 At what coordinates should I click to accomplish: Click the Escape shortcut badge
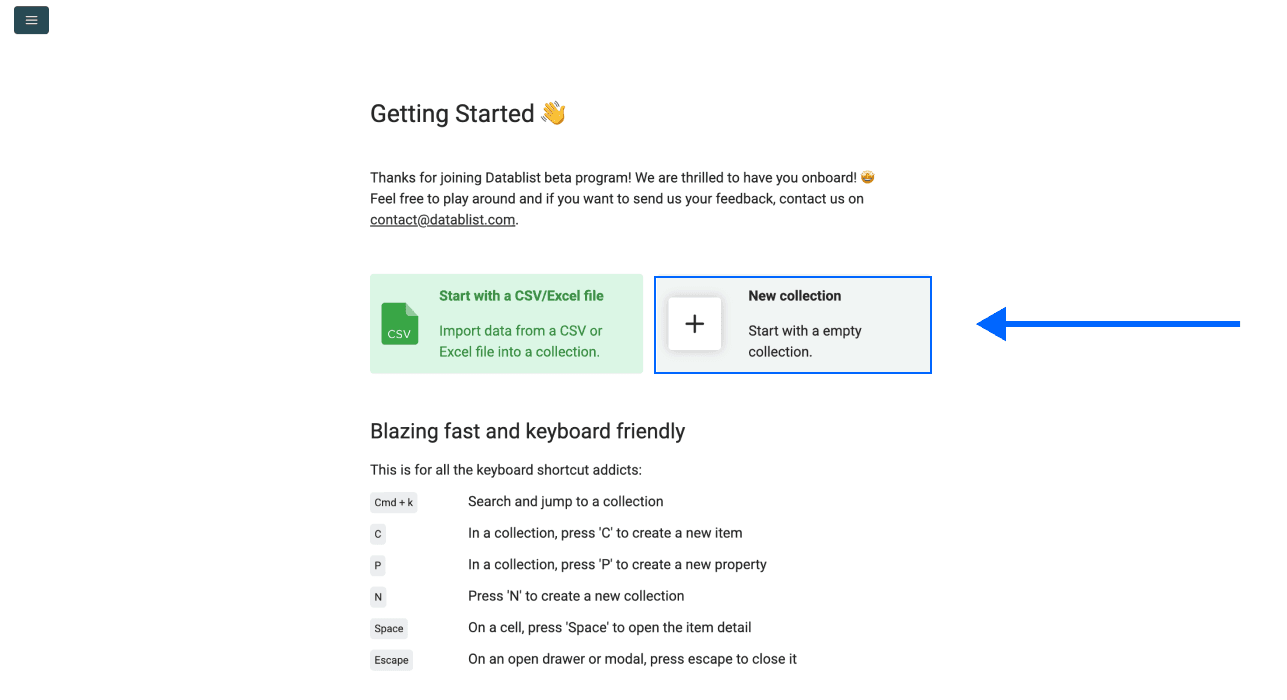point(391,660)
